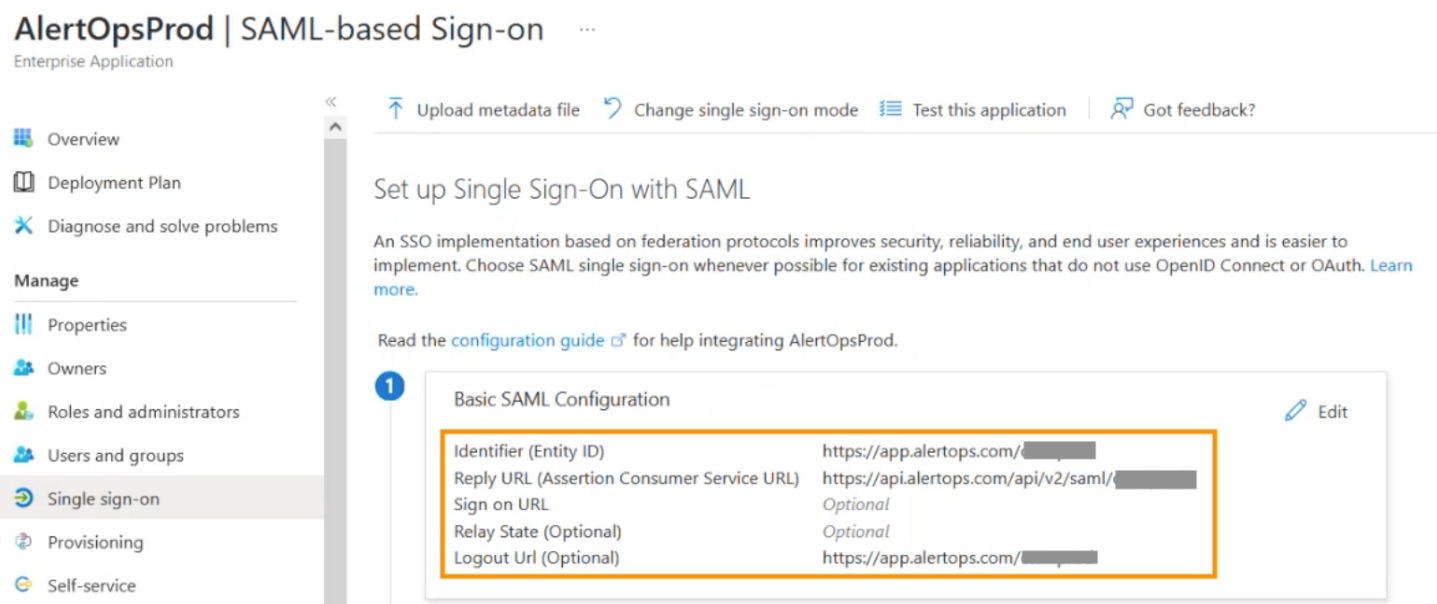Click Test this application button
The image size is (1437, 604).
(973, 110)
